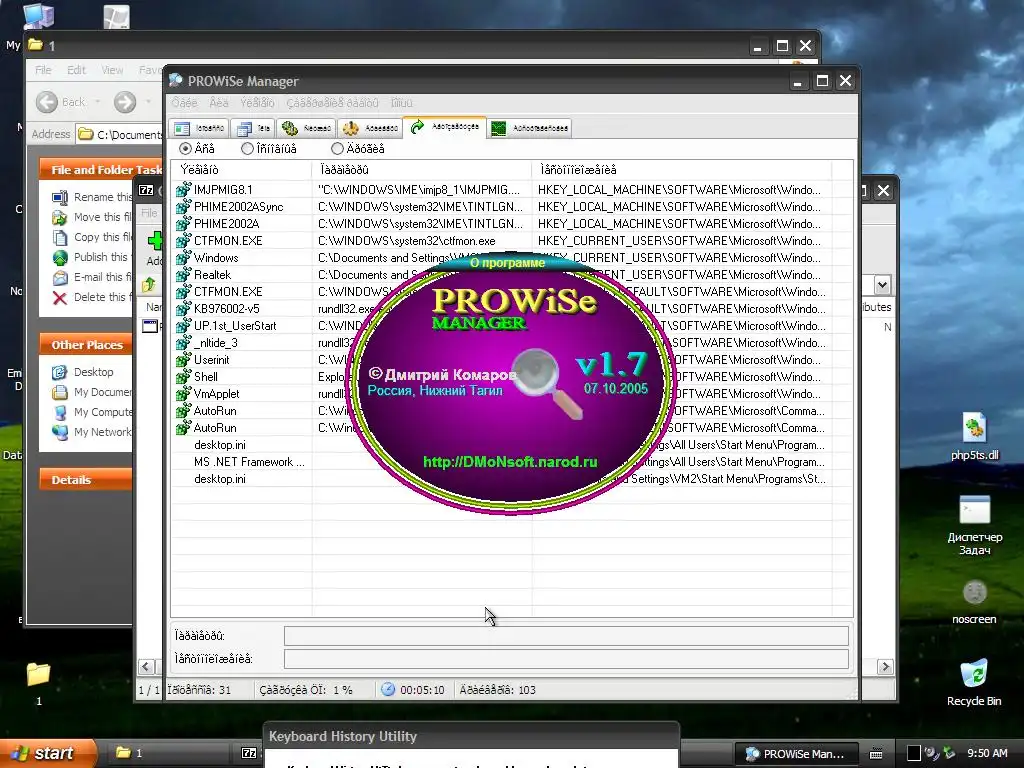Click the icon beside the Shell entry
Screen dimensions: 1024x768
(183, 377)
